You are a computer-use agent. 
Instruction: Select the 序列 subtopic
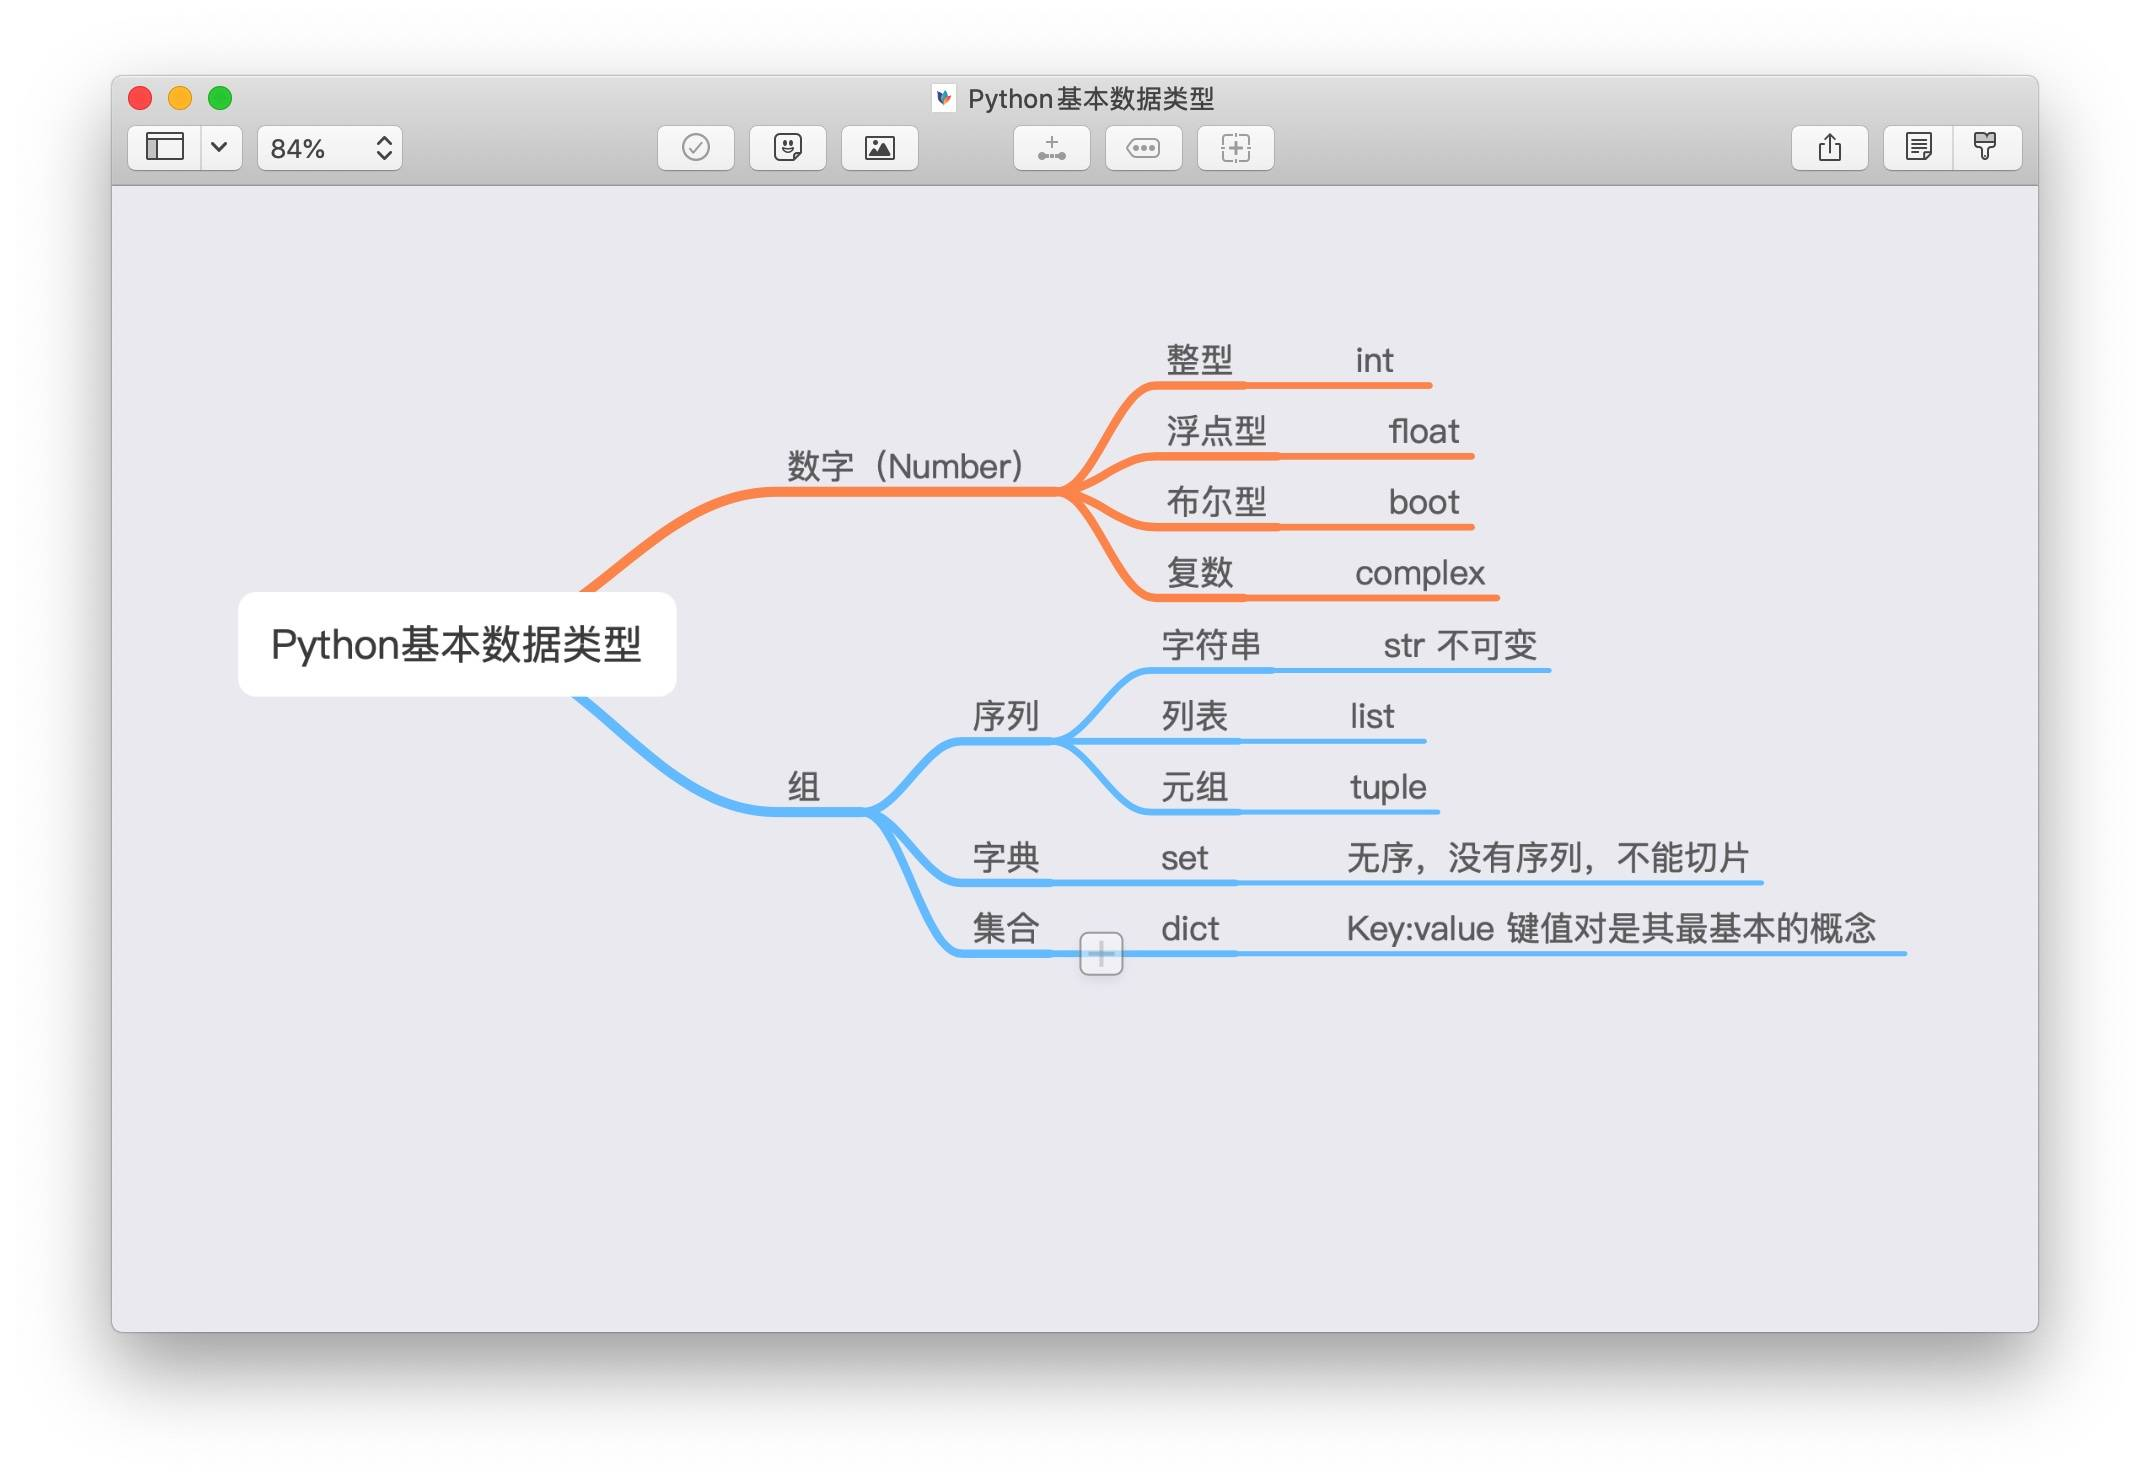[x=1006, y=716]
